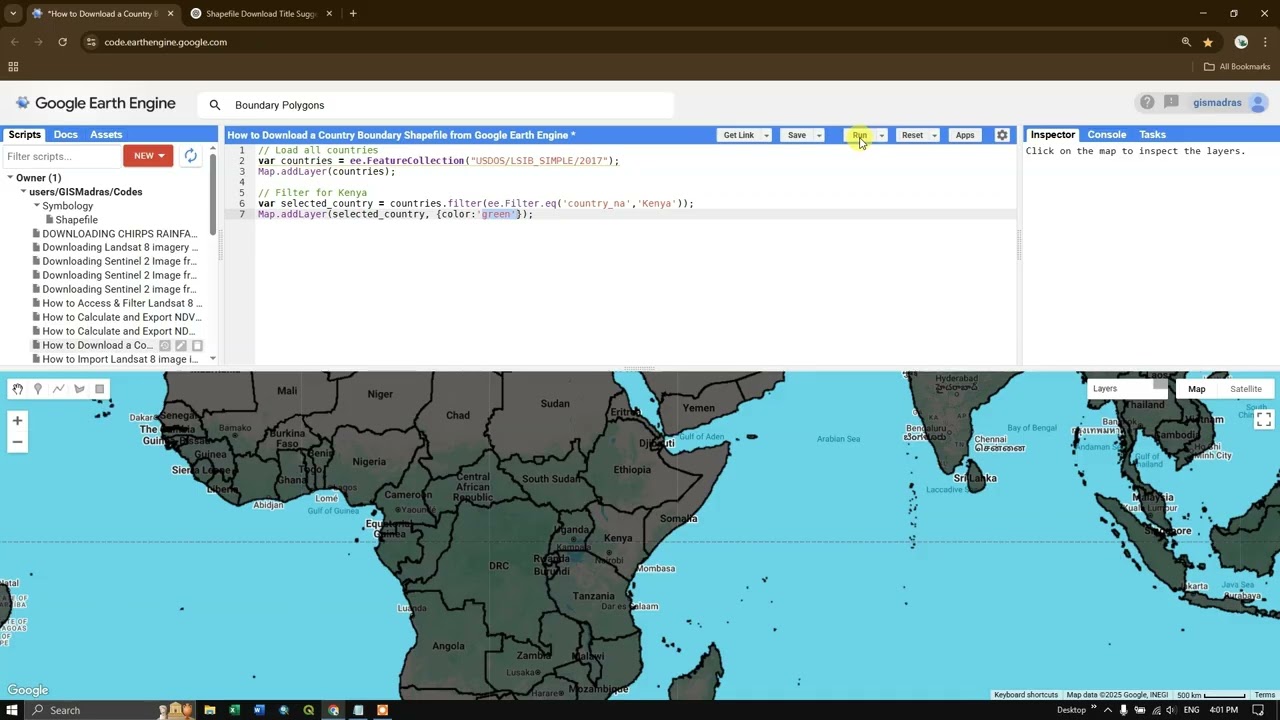The height and width of the screenshot is (720, 1280).
Task: Select the Scripts tab
Action: point(25,134)
